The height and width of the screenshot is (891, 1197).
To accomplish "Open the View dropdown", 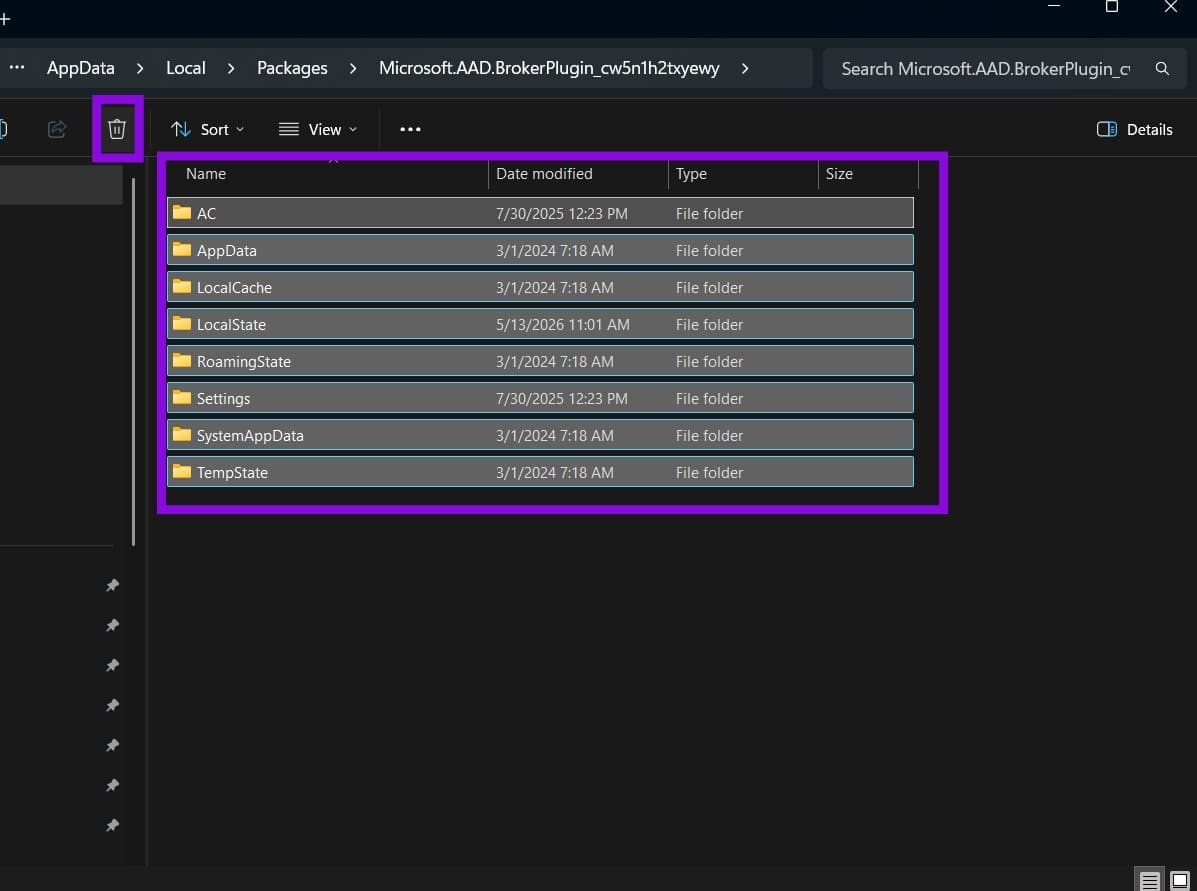I will click(x=318, y=129).
